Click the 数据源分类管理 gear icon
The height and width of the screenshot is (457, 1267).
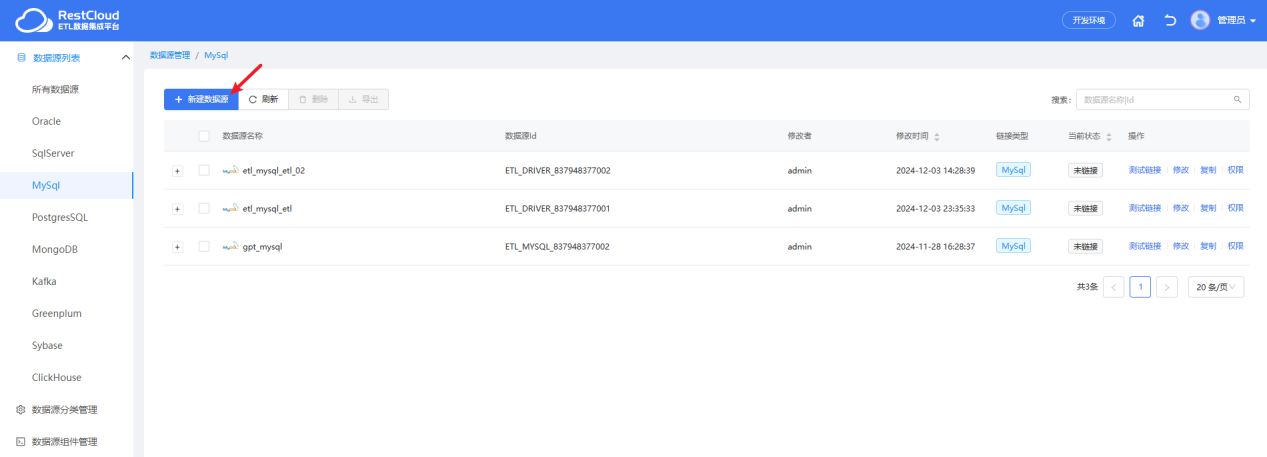coord(20,409)
